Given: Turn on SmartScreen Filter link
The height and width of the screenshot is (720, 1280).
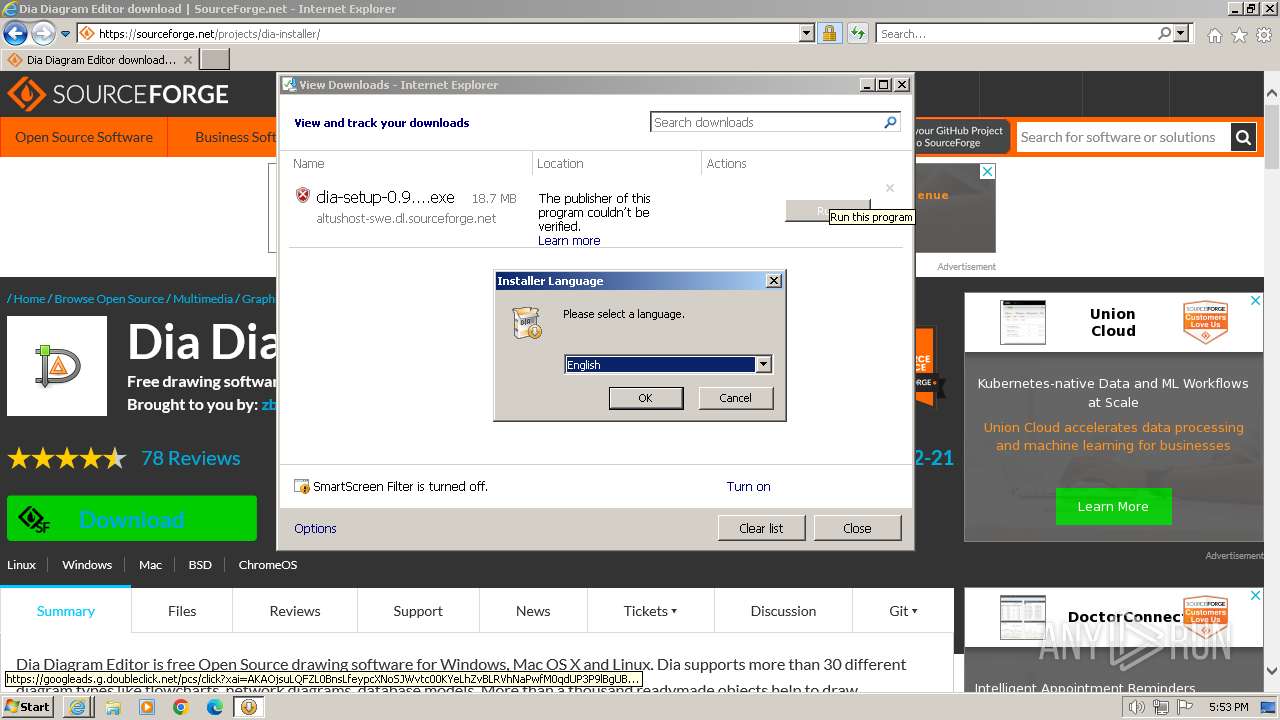Looking at the screenshot, I should click(748, 487).
